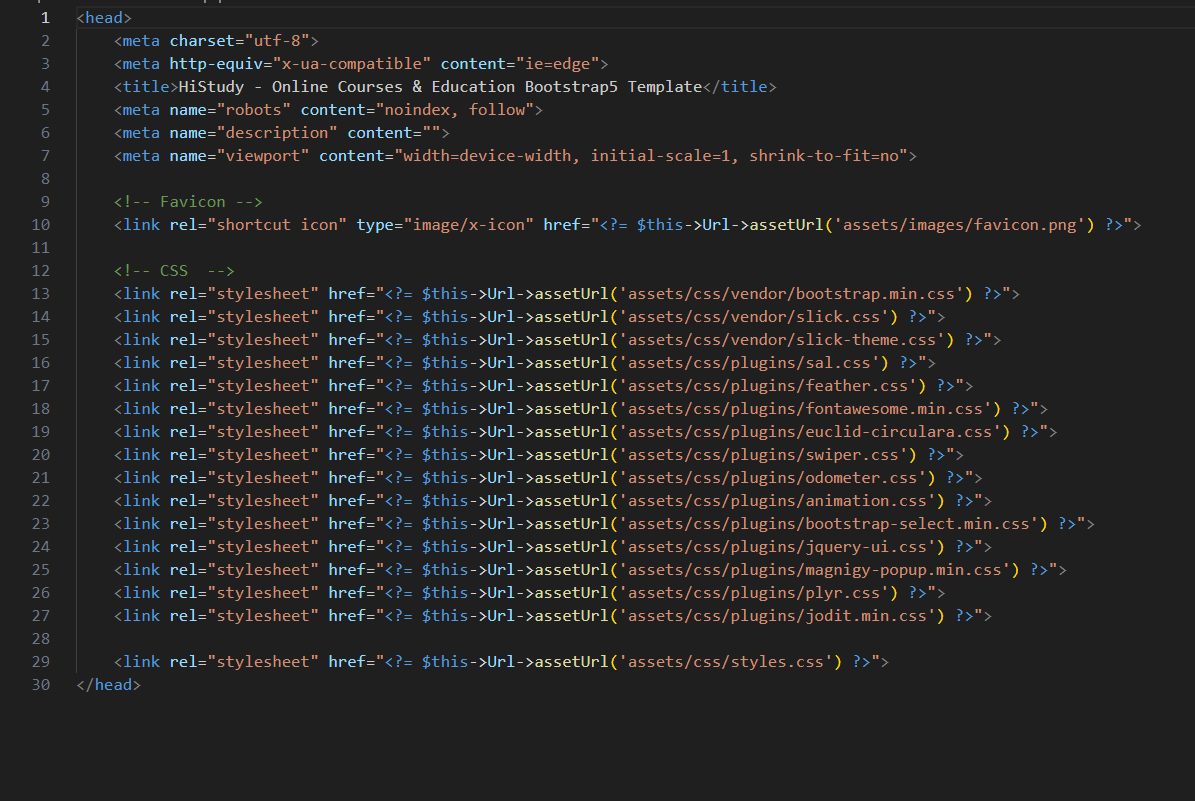
Task: Click line number 1 in gutter
Action: 45,18
